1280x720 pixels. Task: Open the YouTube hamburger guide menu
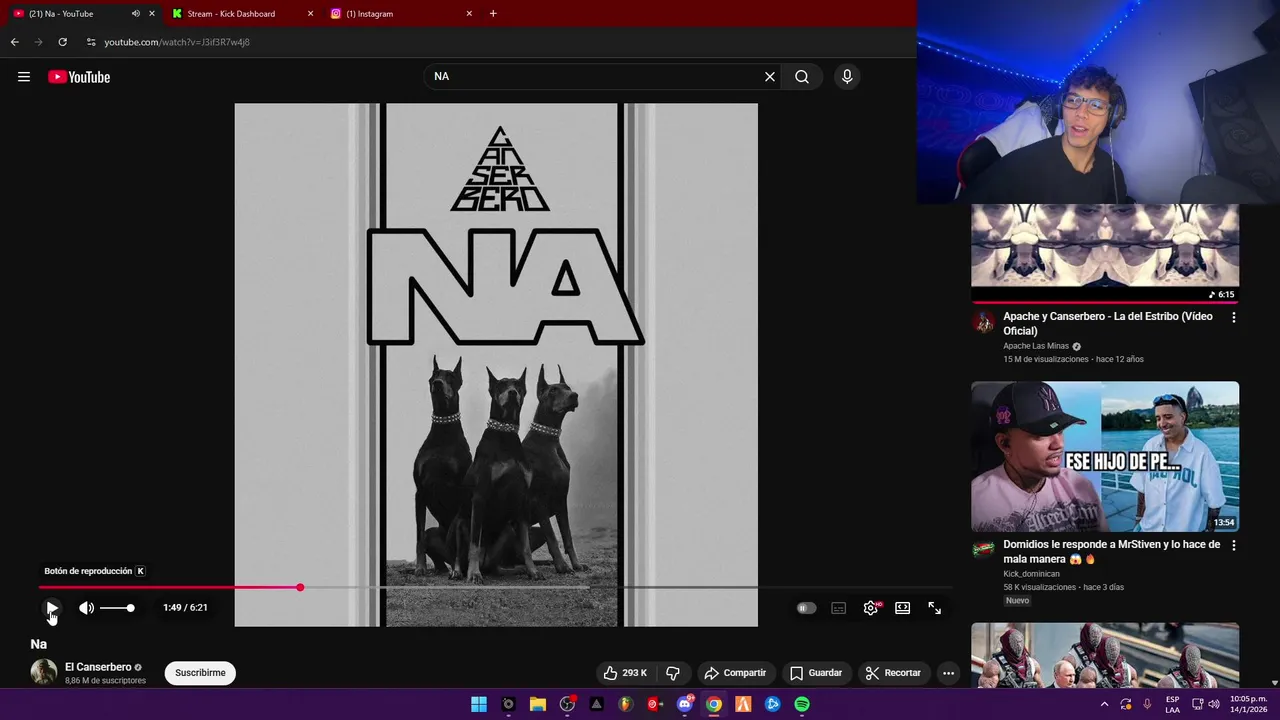coord(24,77)
